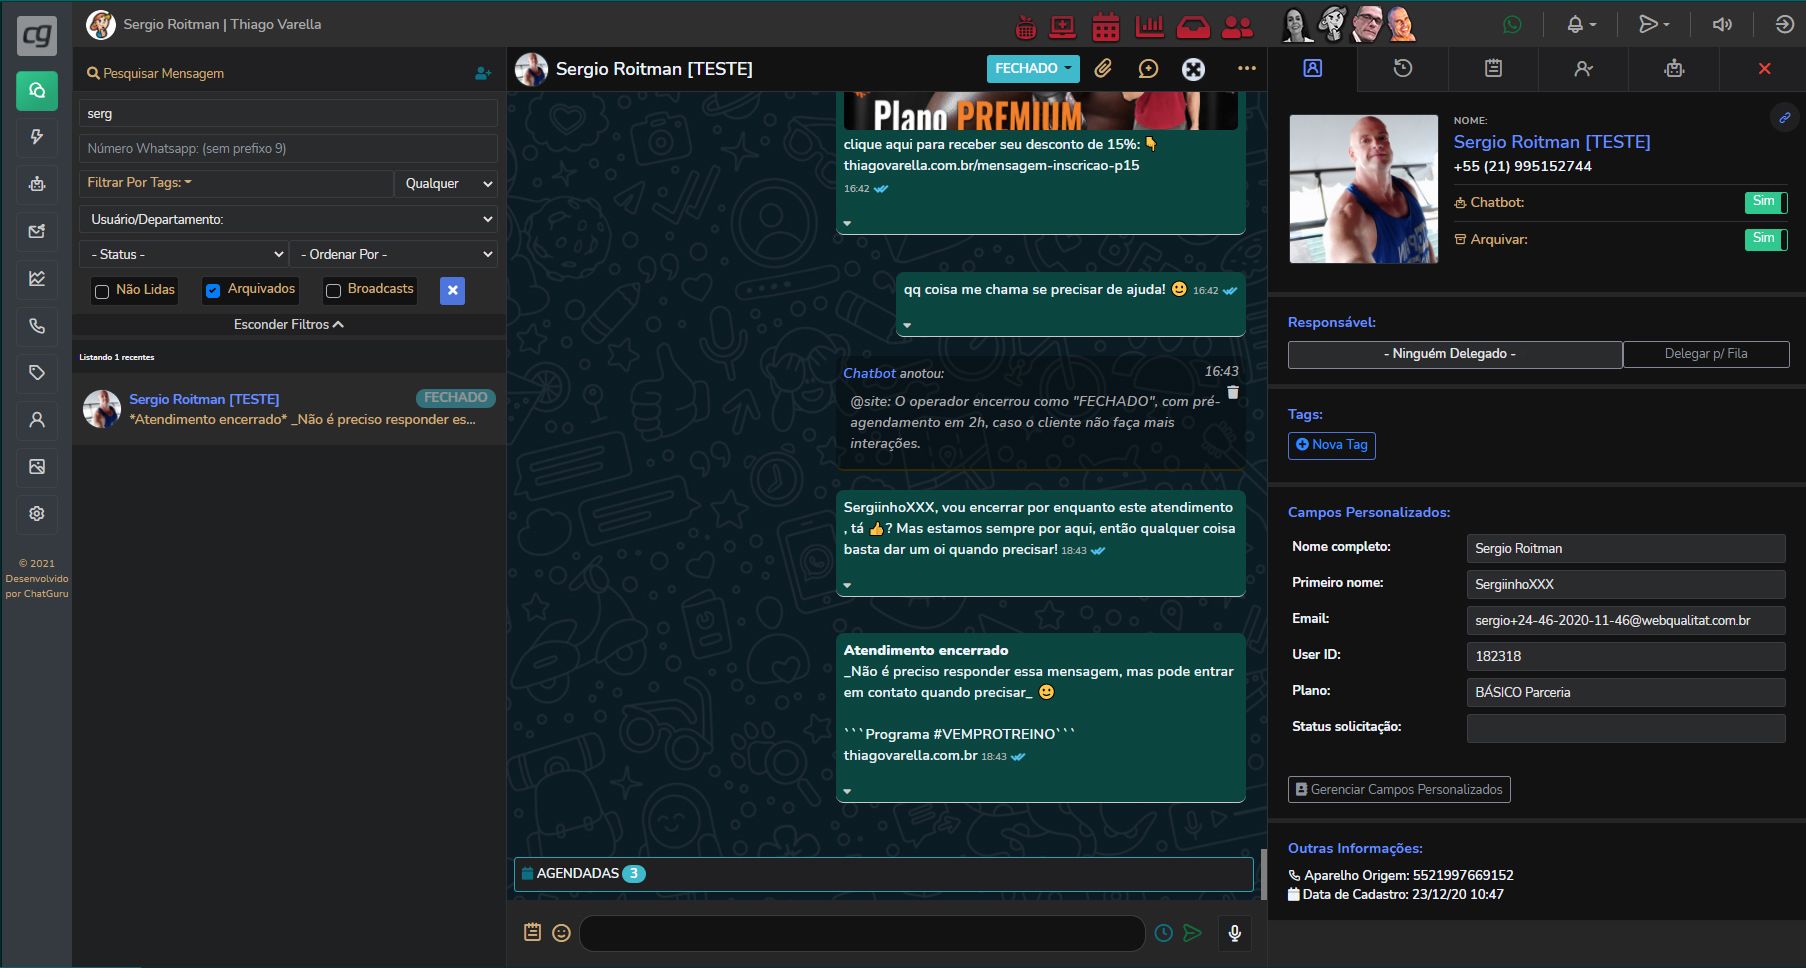The image size is (1806, 968).
Task: Click the link icon beside the contact name
Action: (1784, 118)
